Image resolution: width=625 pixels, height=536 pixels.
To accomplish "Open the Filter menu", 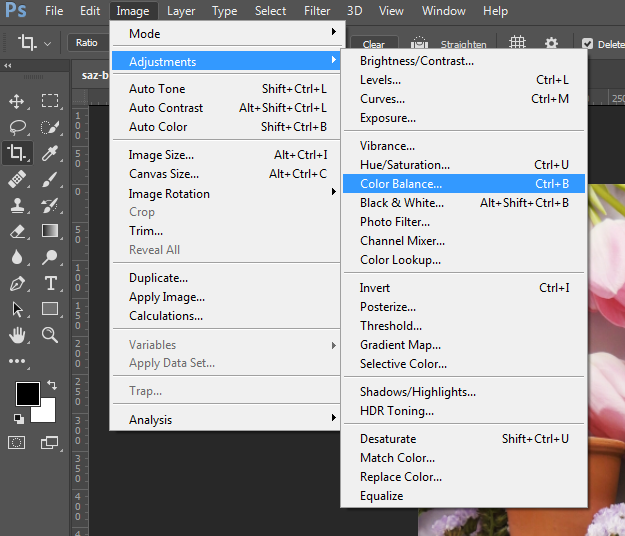I will click(317, 11).
